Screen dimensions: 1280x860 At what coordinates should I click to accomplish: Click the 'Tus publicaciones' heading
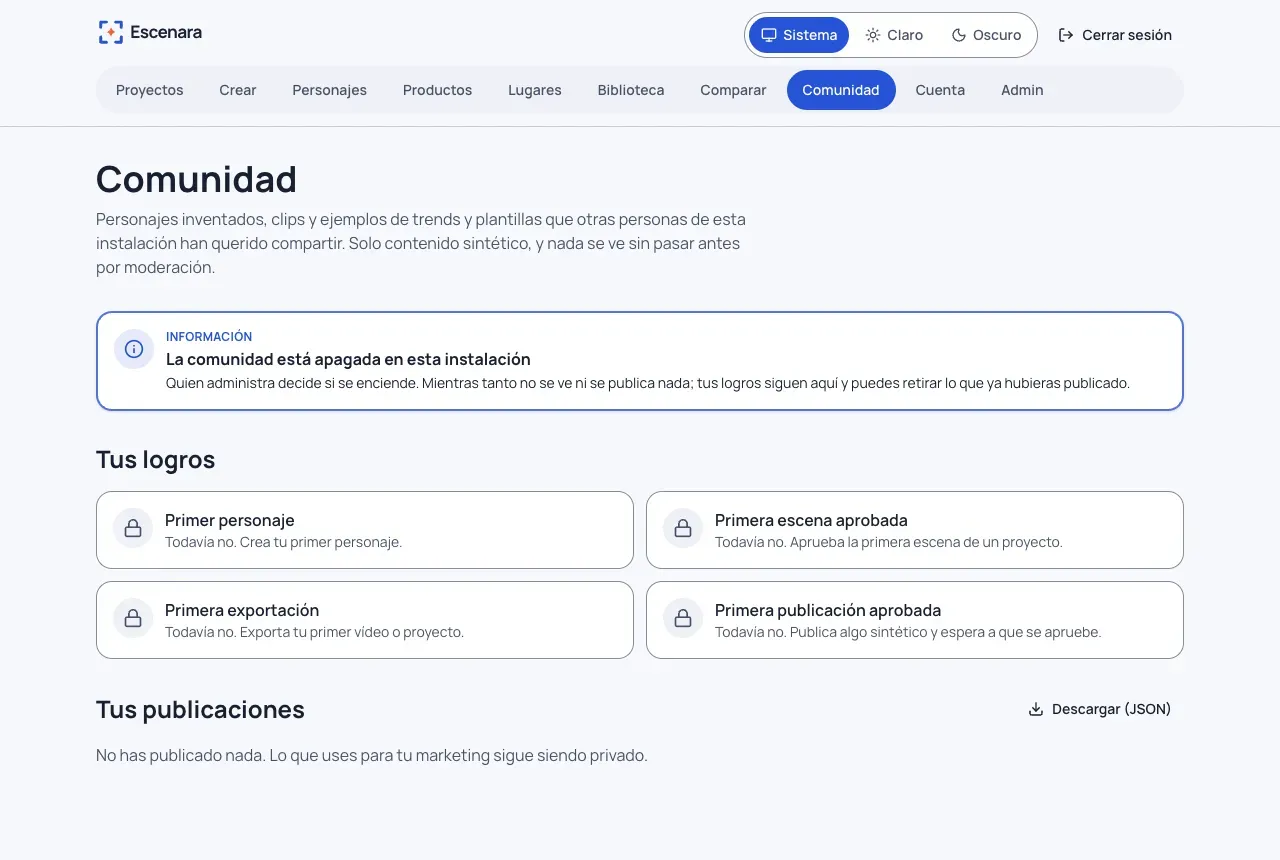(200, 710)
